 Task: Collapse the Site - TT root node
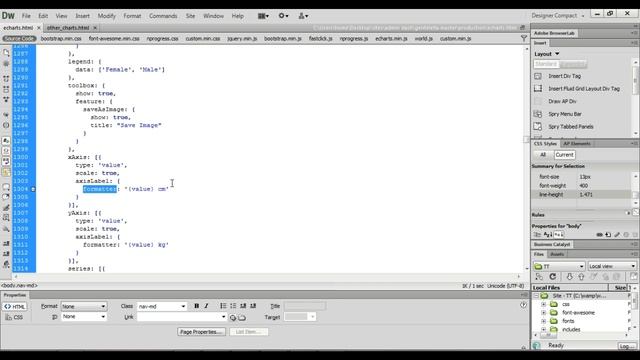point(536,296)
